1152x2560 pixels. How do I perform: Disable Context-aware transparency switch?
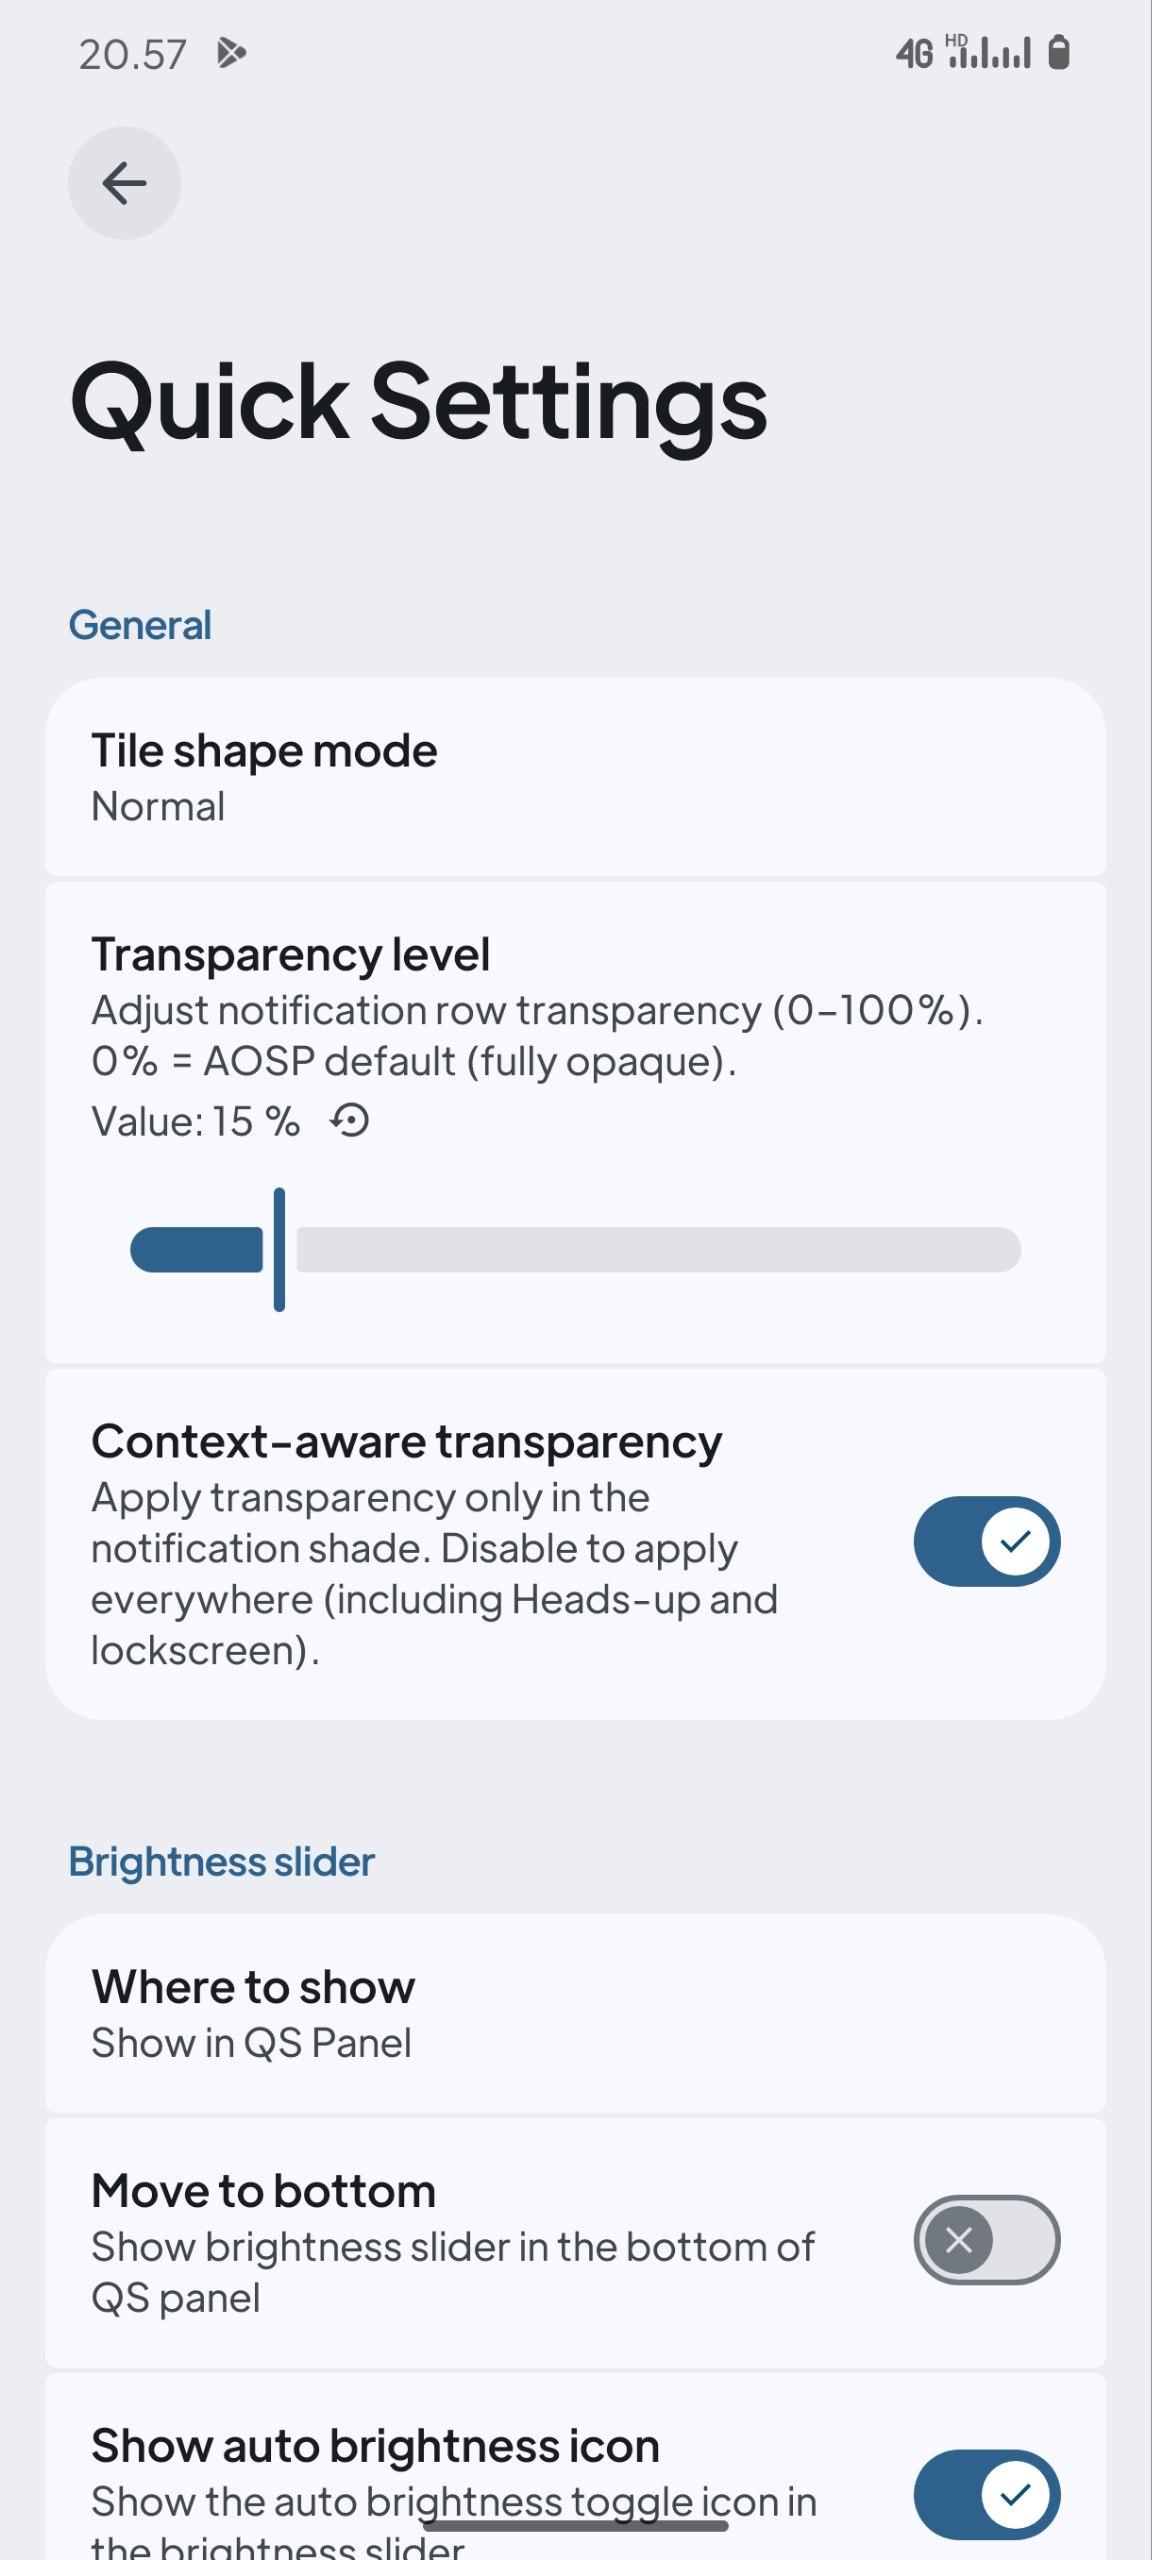coord(986,1541)
